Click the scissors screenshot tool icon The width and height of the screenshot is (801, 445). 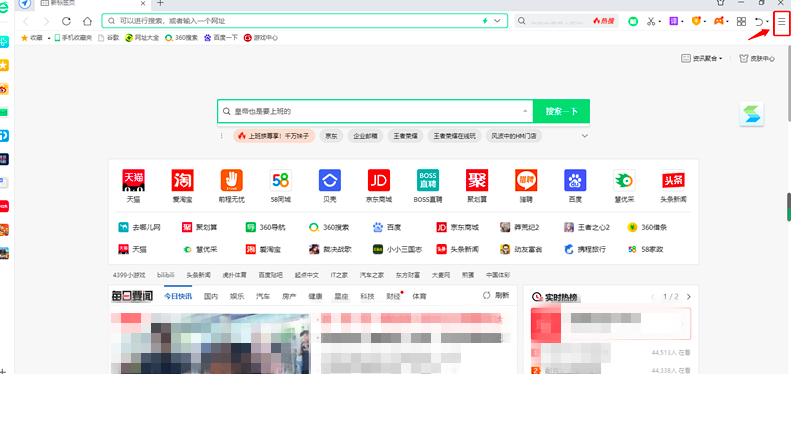(650, 21)
